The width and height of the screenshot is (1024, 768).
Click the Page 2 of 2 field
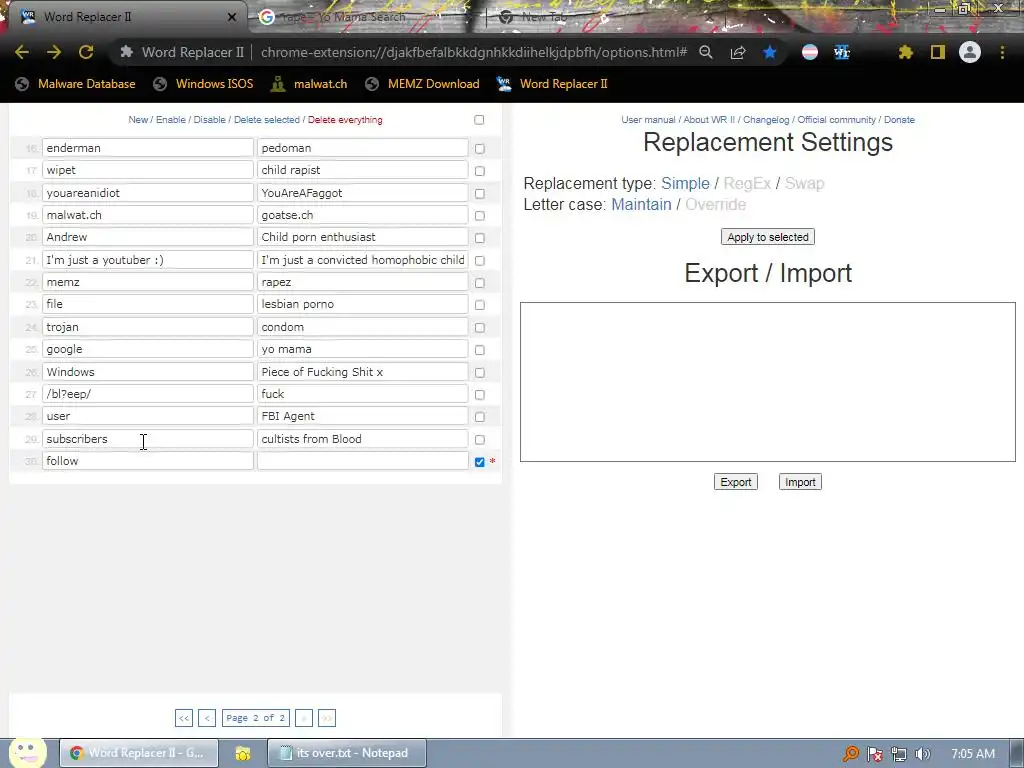[x=255, y=718]
